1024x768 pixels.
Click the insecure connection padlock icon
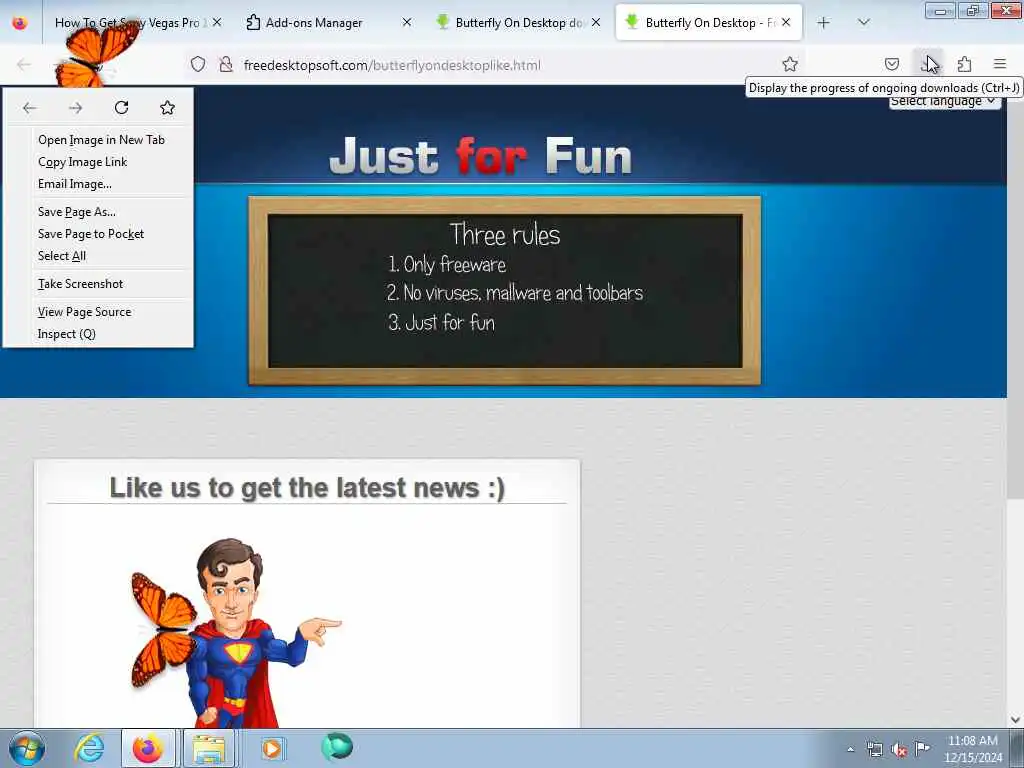tap(226, 65)
